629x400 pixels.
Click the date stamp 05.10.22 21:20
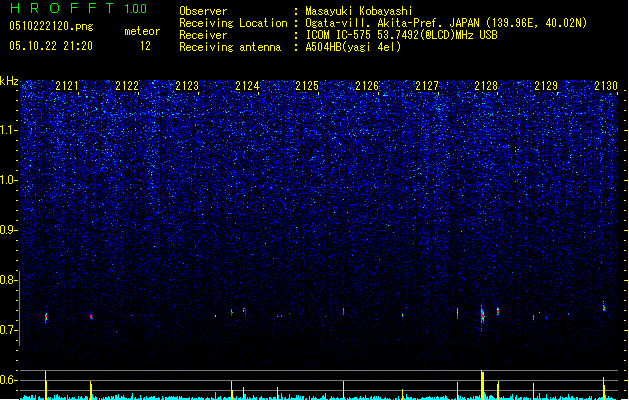[51, 46]
